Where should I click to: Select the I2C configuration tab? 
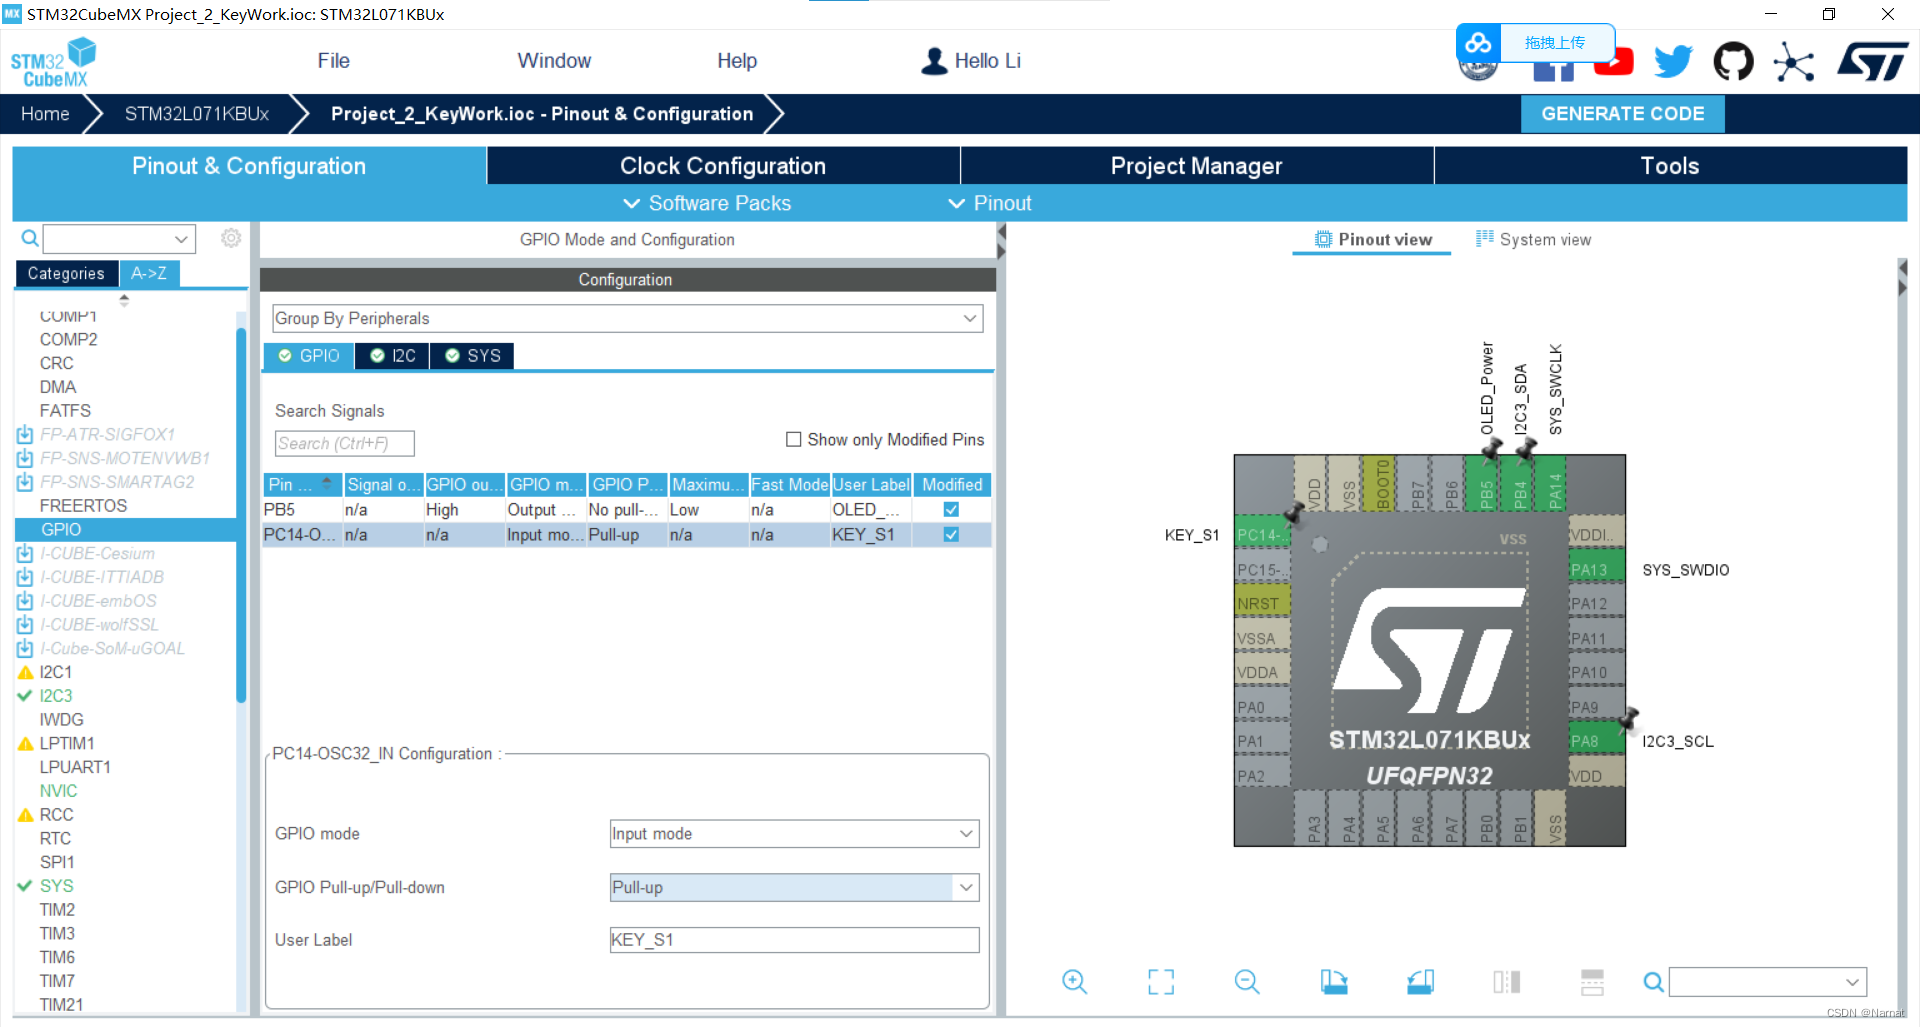tap(393, 356)
